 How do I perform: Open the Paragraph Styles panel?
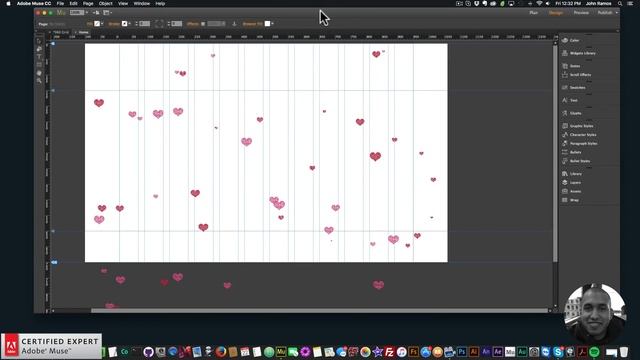click(x=580, y=143)
